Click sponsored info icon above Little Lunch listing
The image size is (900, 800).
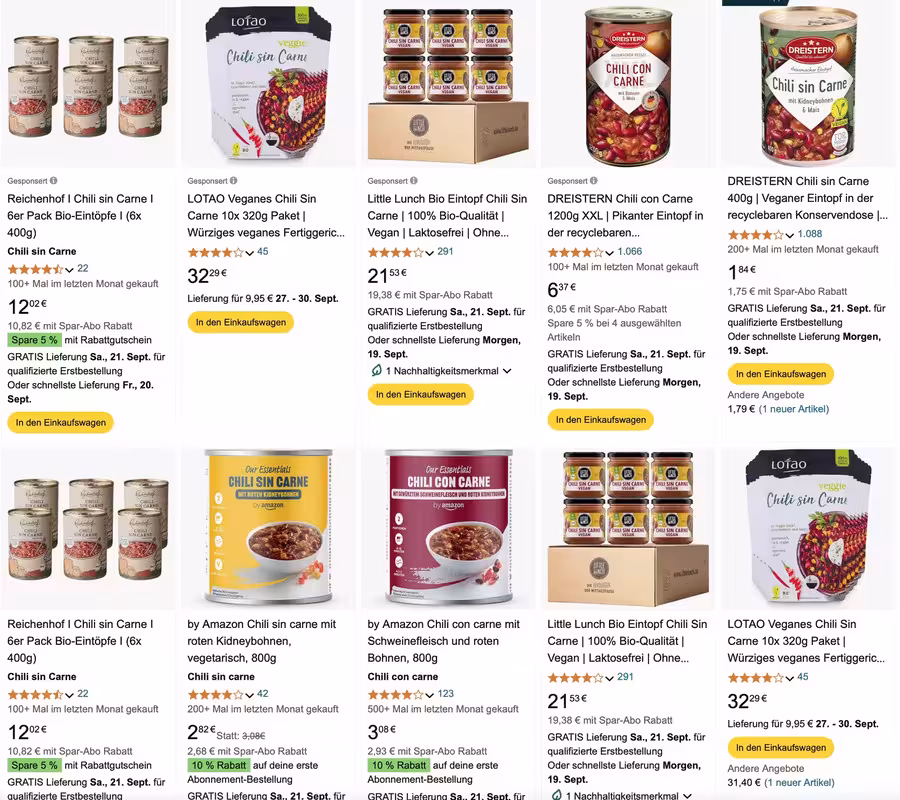tap(414, 180)
